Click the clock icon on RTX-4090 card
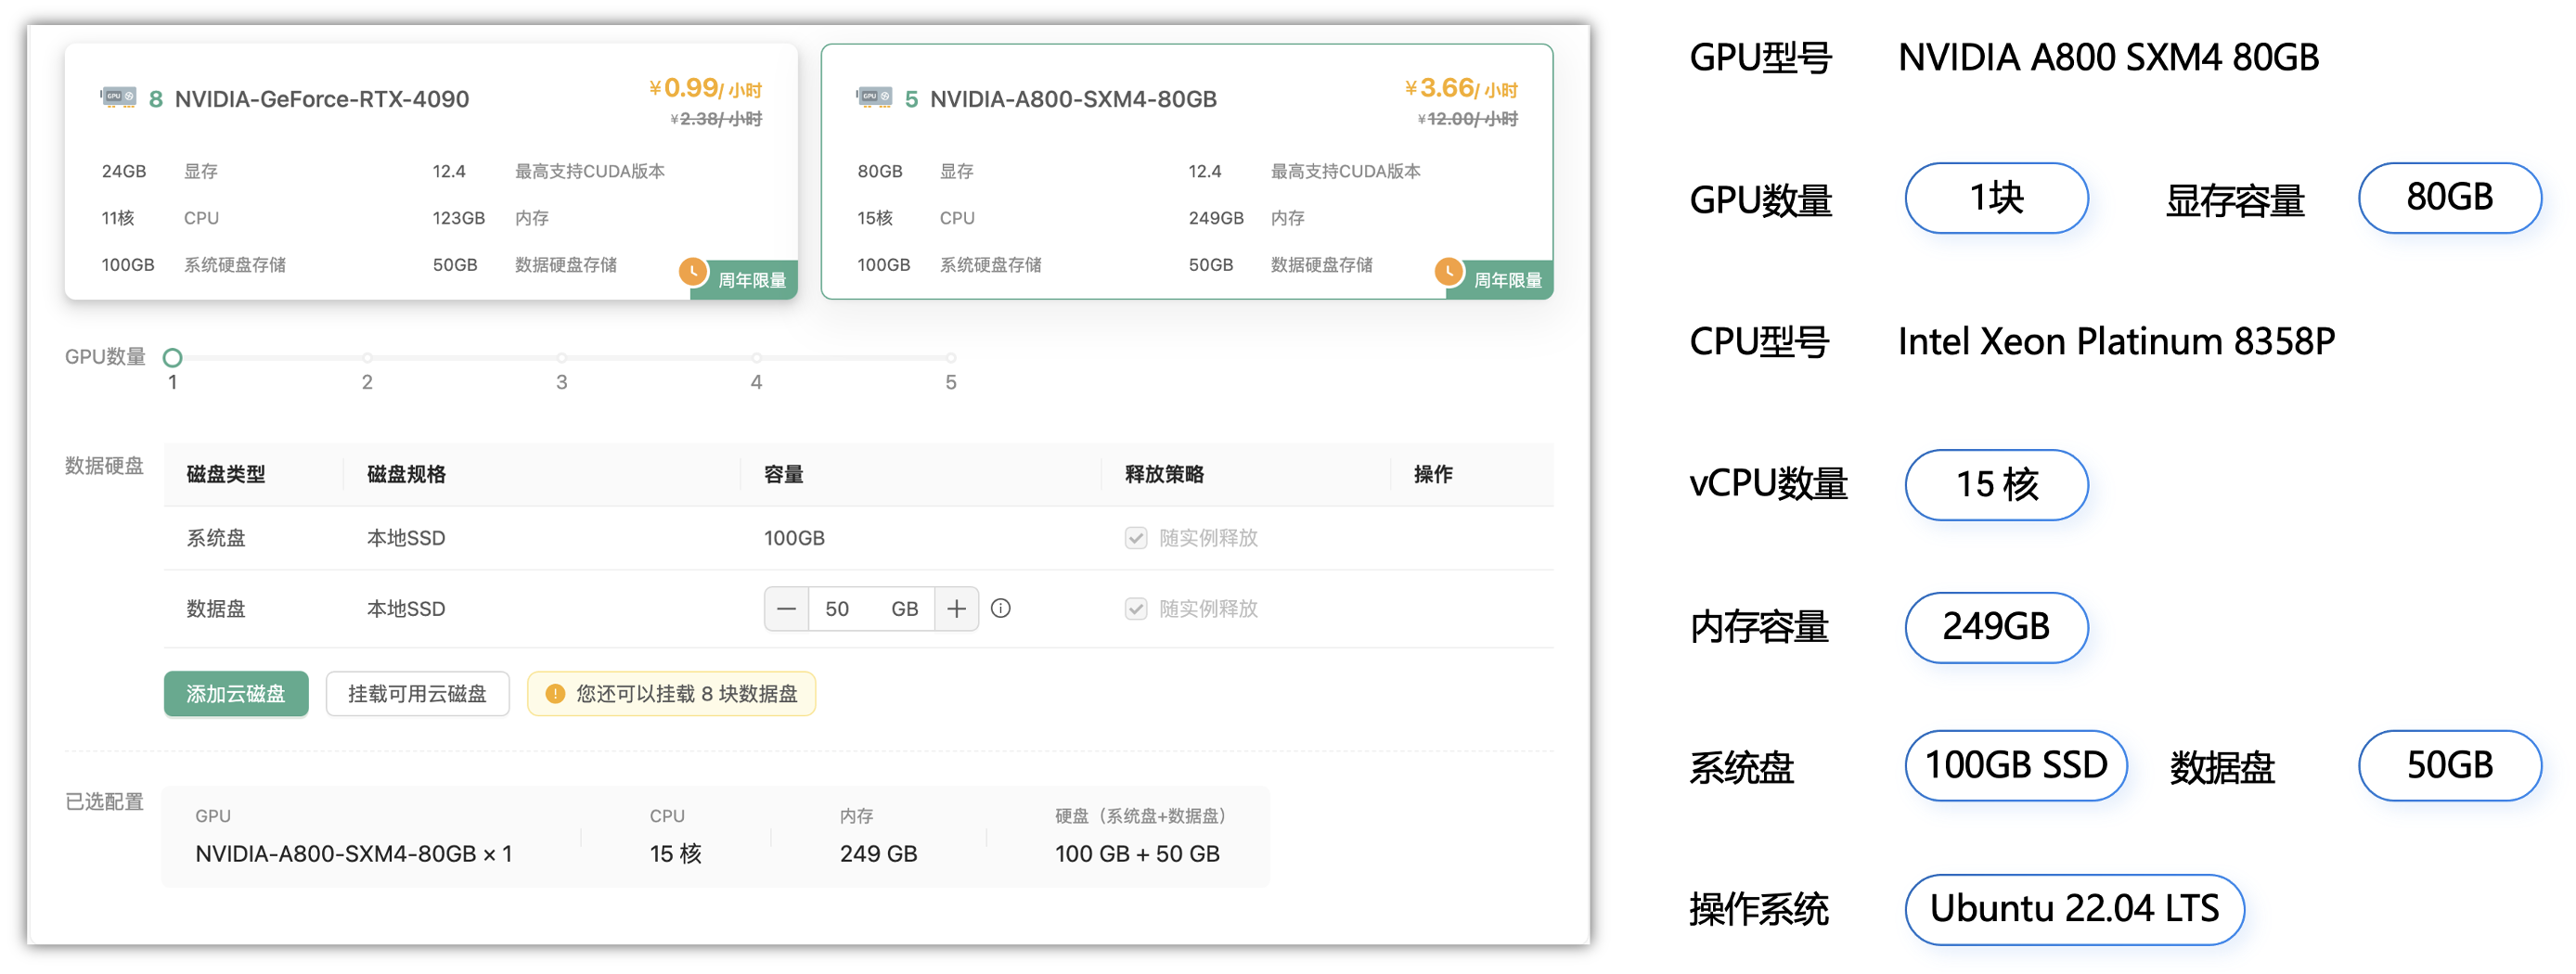The width and height of the screenshot is (2576, 974). click(693, 271)
